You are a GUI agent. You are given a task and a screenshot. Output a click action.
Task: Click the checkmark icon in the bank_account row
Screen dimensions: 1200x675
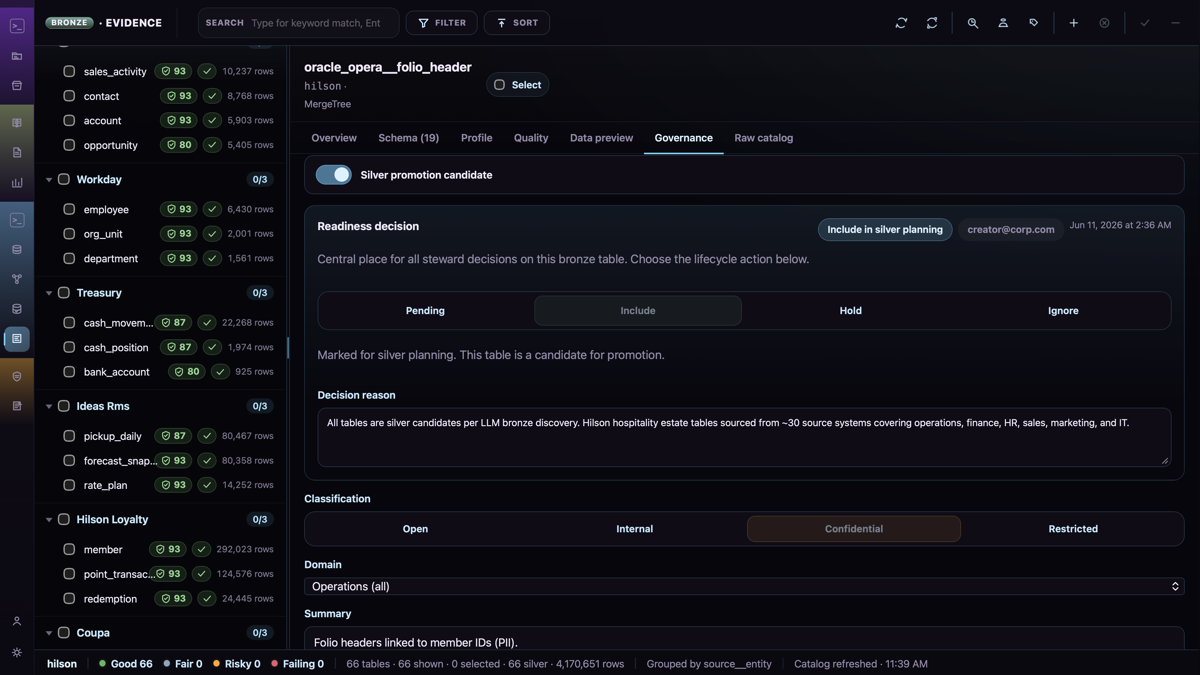(220, 372)
